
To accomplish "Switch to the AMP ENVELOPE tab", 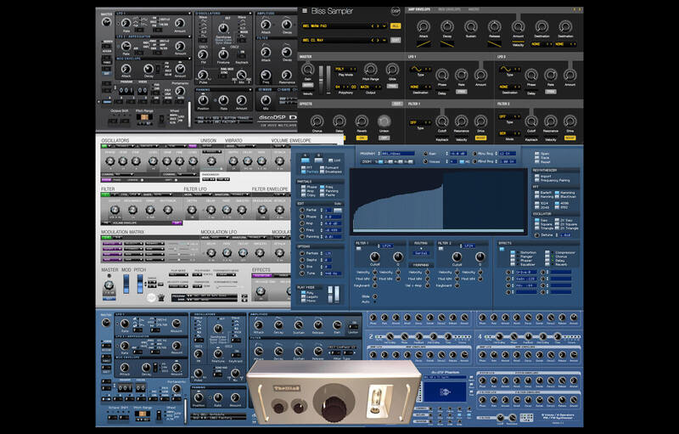I will pyautogui.click(x=419, y=10).
